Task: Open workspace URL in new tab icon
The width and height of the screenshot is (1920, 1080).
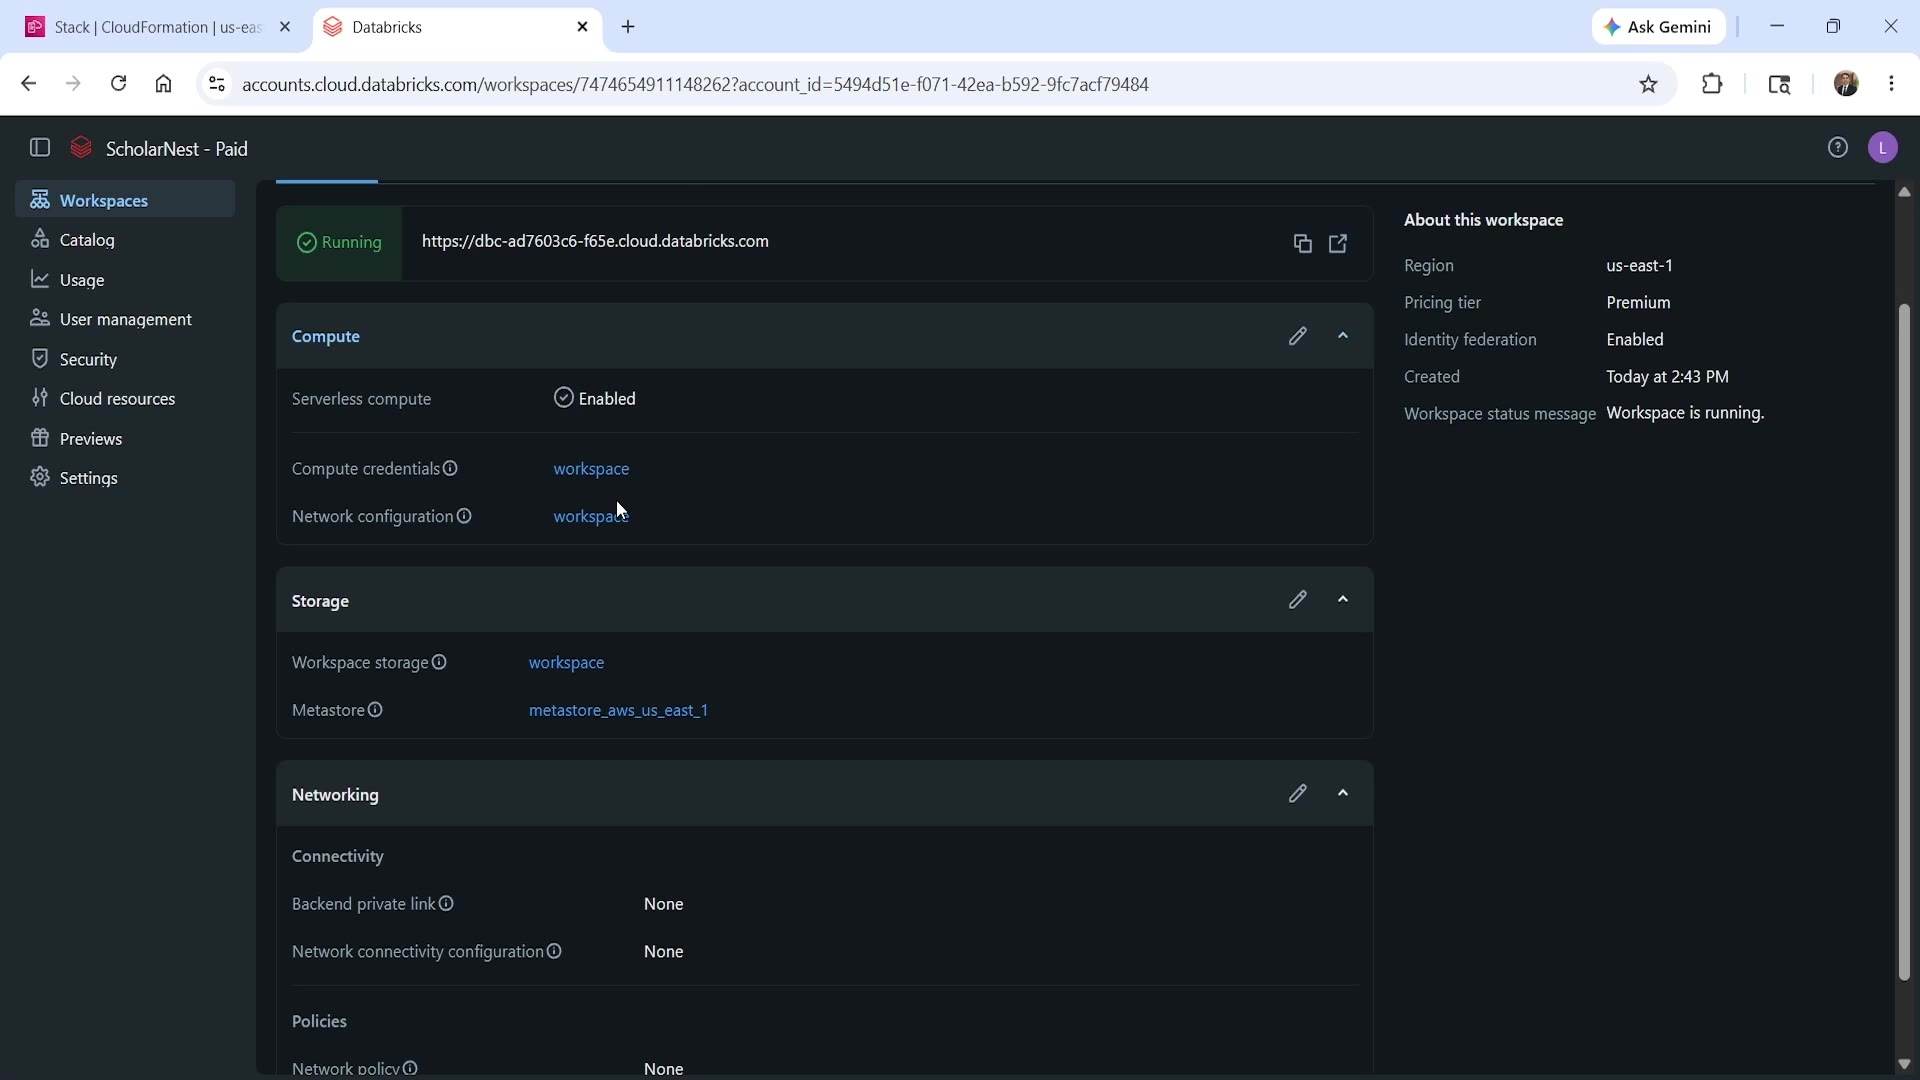Action: [1339, 244]
